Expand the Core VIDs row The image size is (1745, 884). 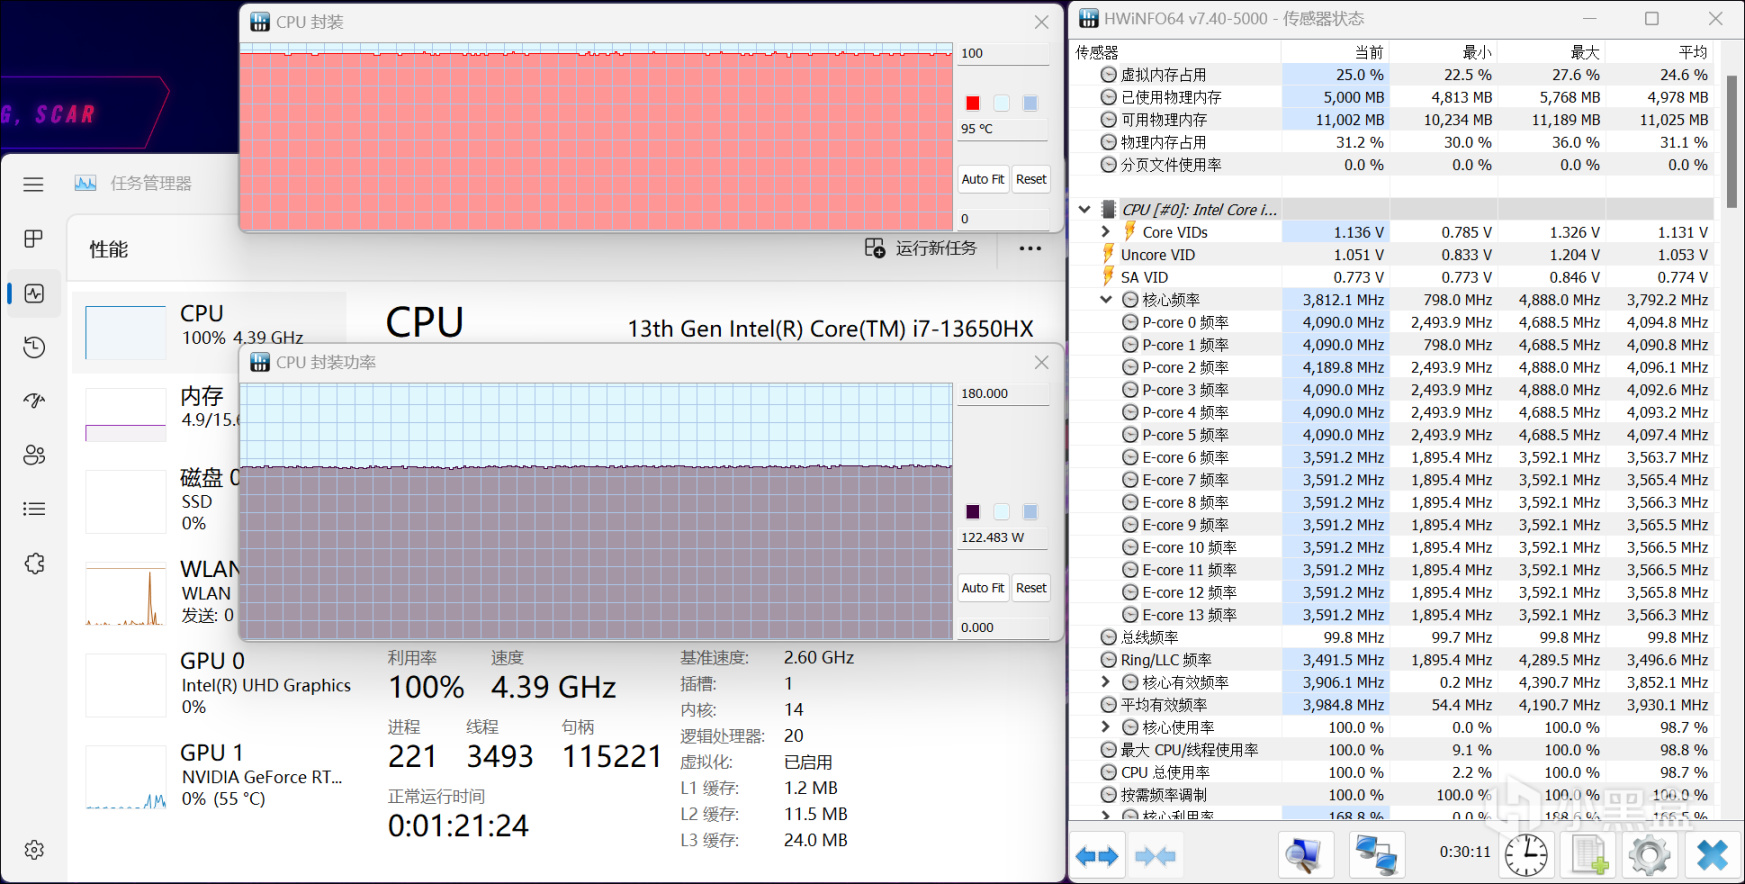coord(1106,232)
